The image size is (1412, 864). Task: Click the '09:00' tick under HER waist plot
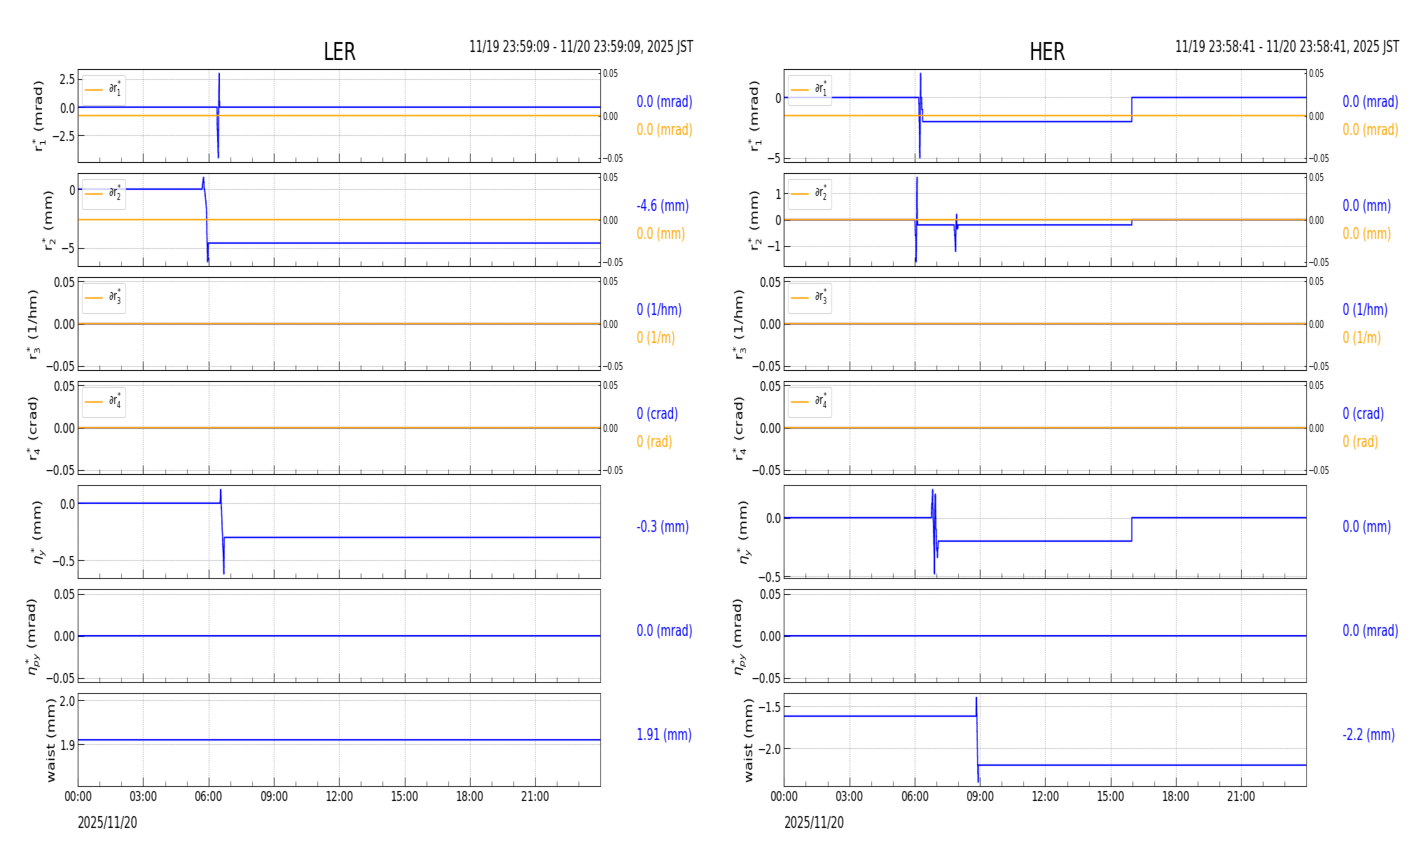[980, 797]
